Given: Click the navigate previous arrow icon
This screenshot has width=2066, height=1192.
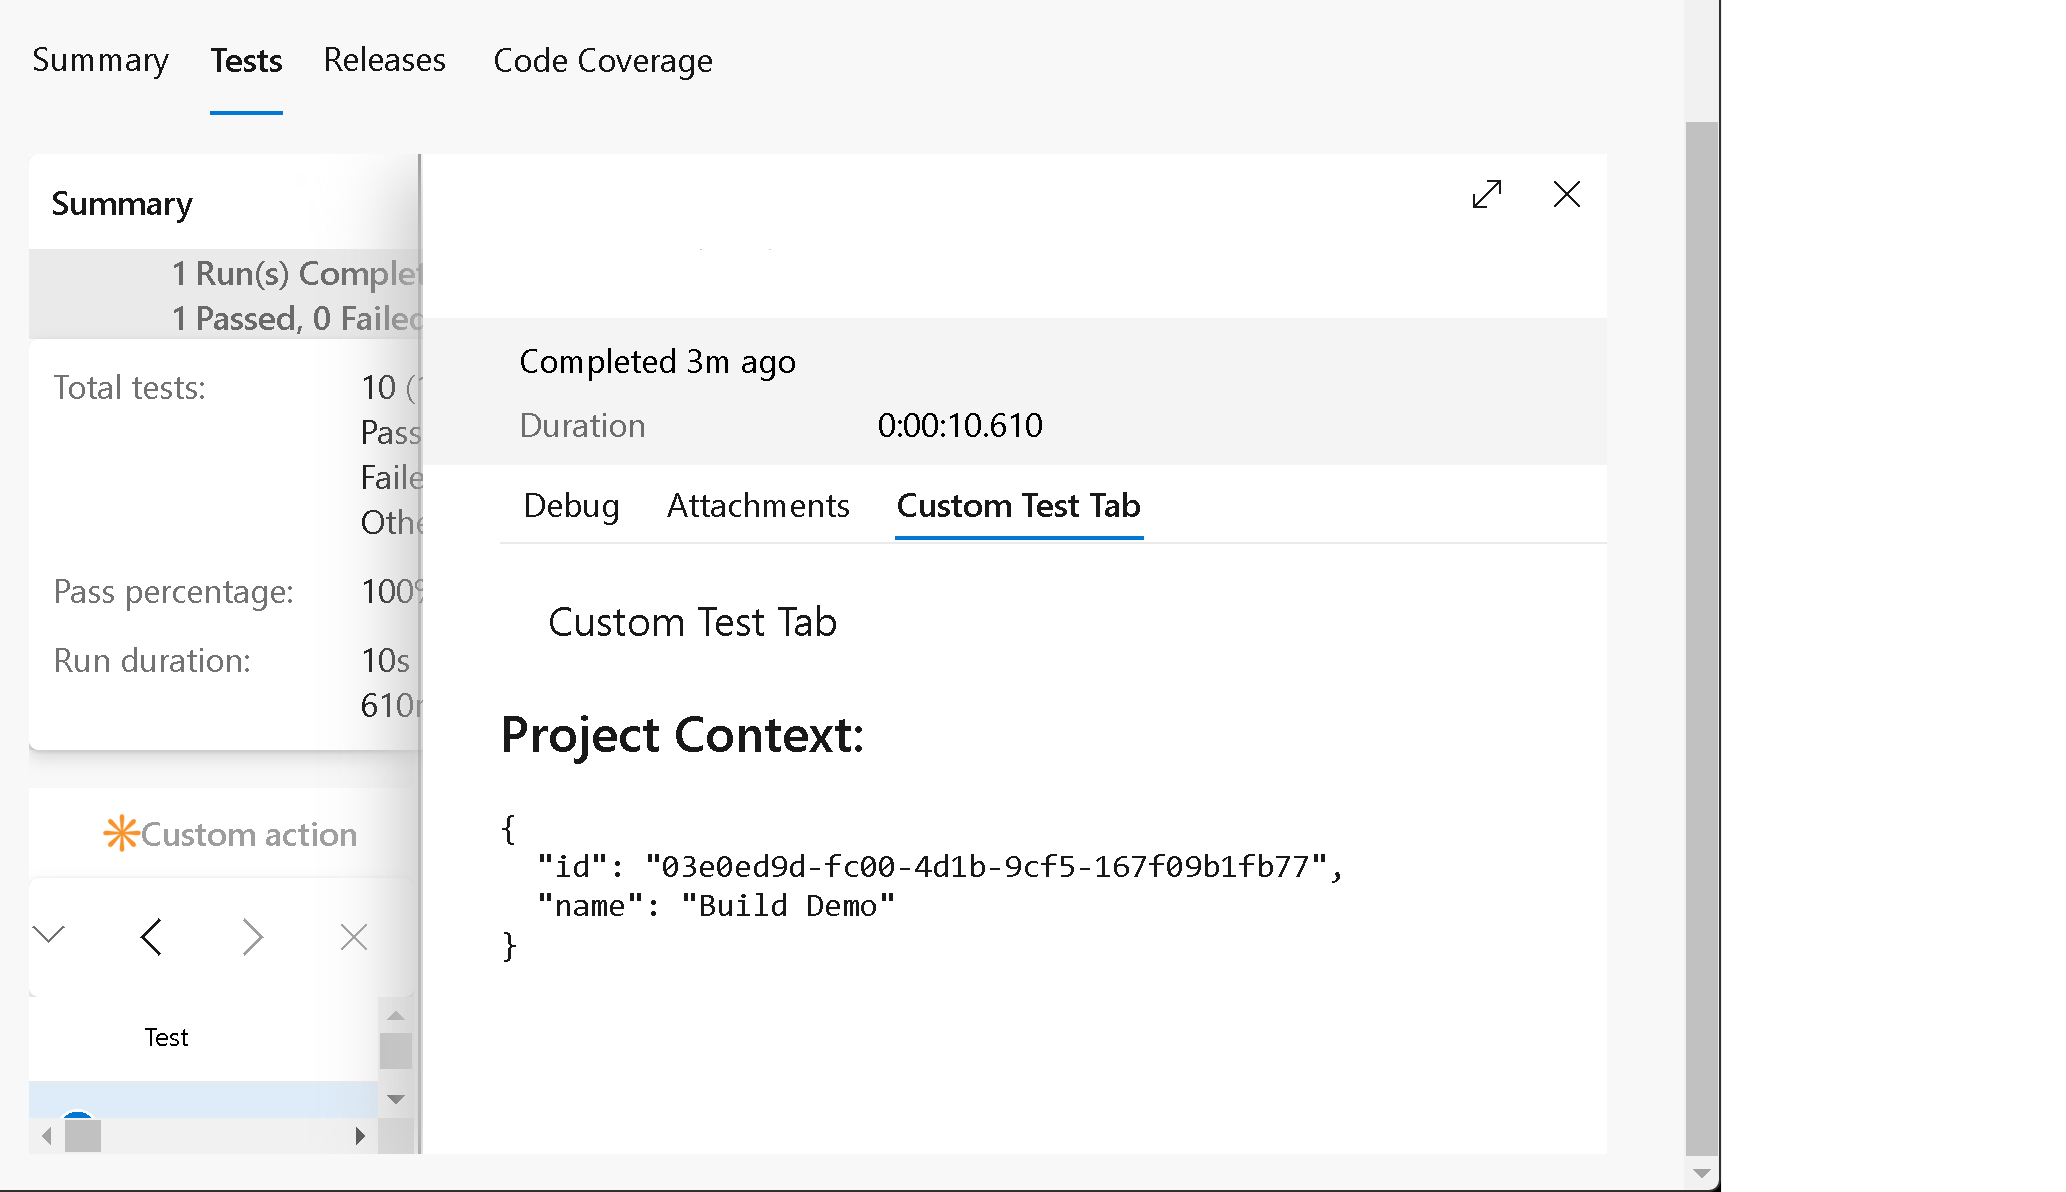Looking at the screenshot, I should (x=150, y=937).
